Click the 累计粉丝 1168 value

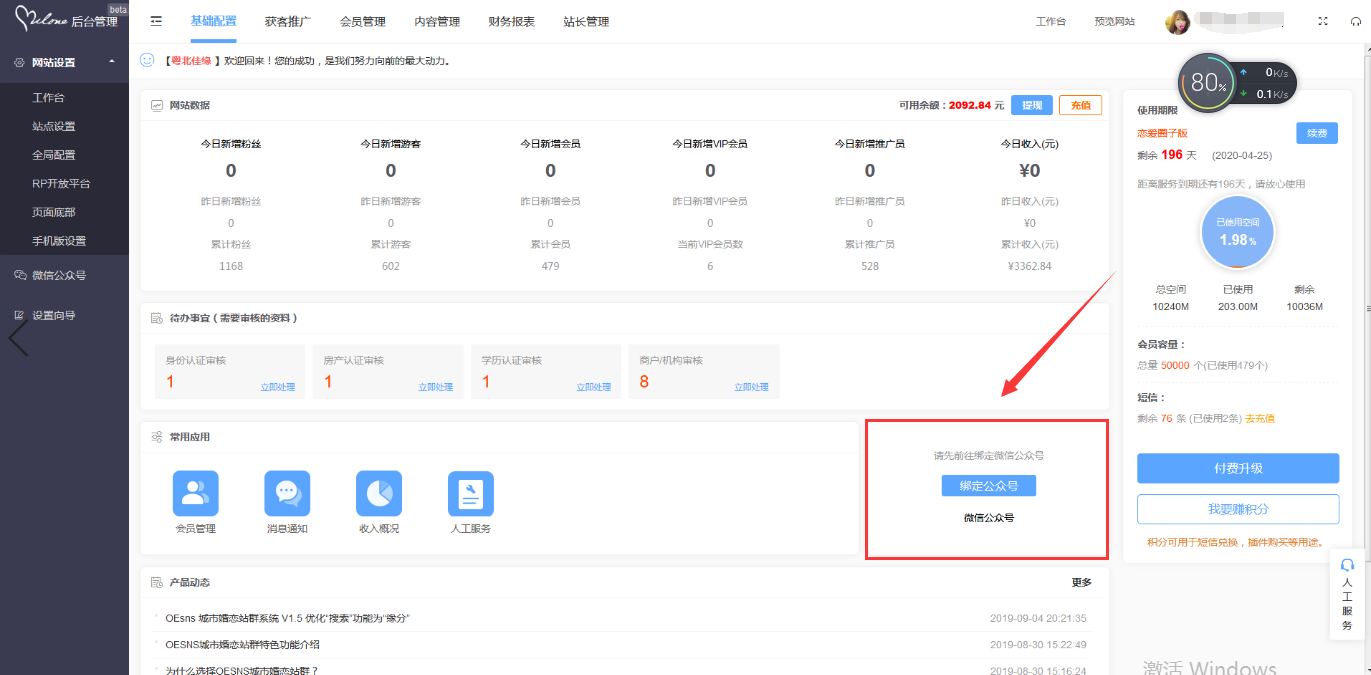231,266
